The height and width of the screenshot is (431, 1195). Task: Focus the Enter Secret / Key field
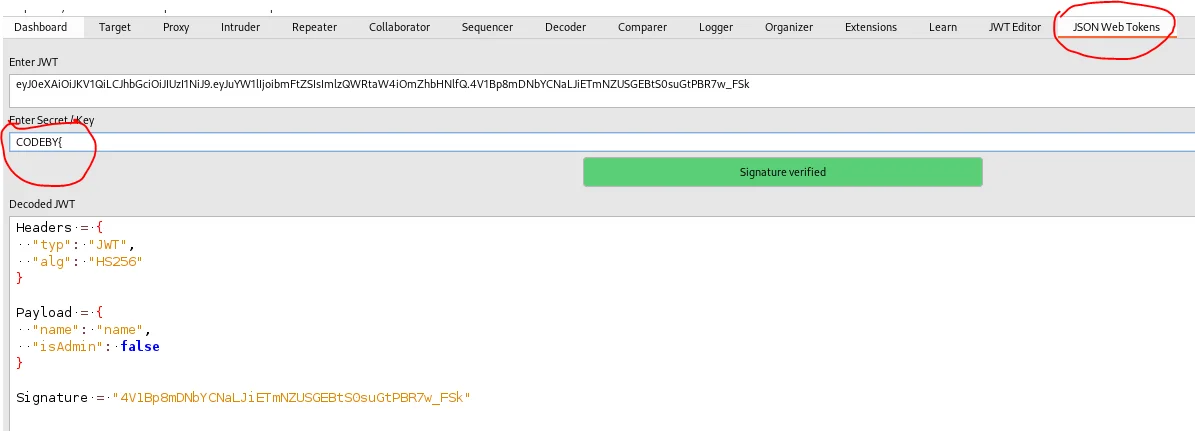(x=602, y=142)
